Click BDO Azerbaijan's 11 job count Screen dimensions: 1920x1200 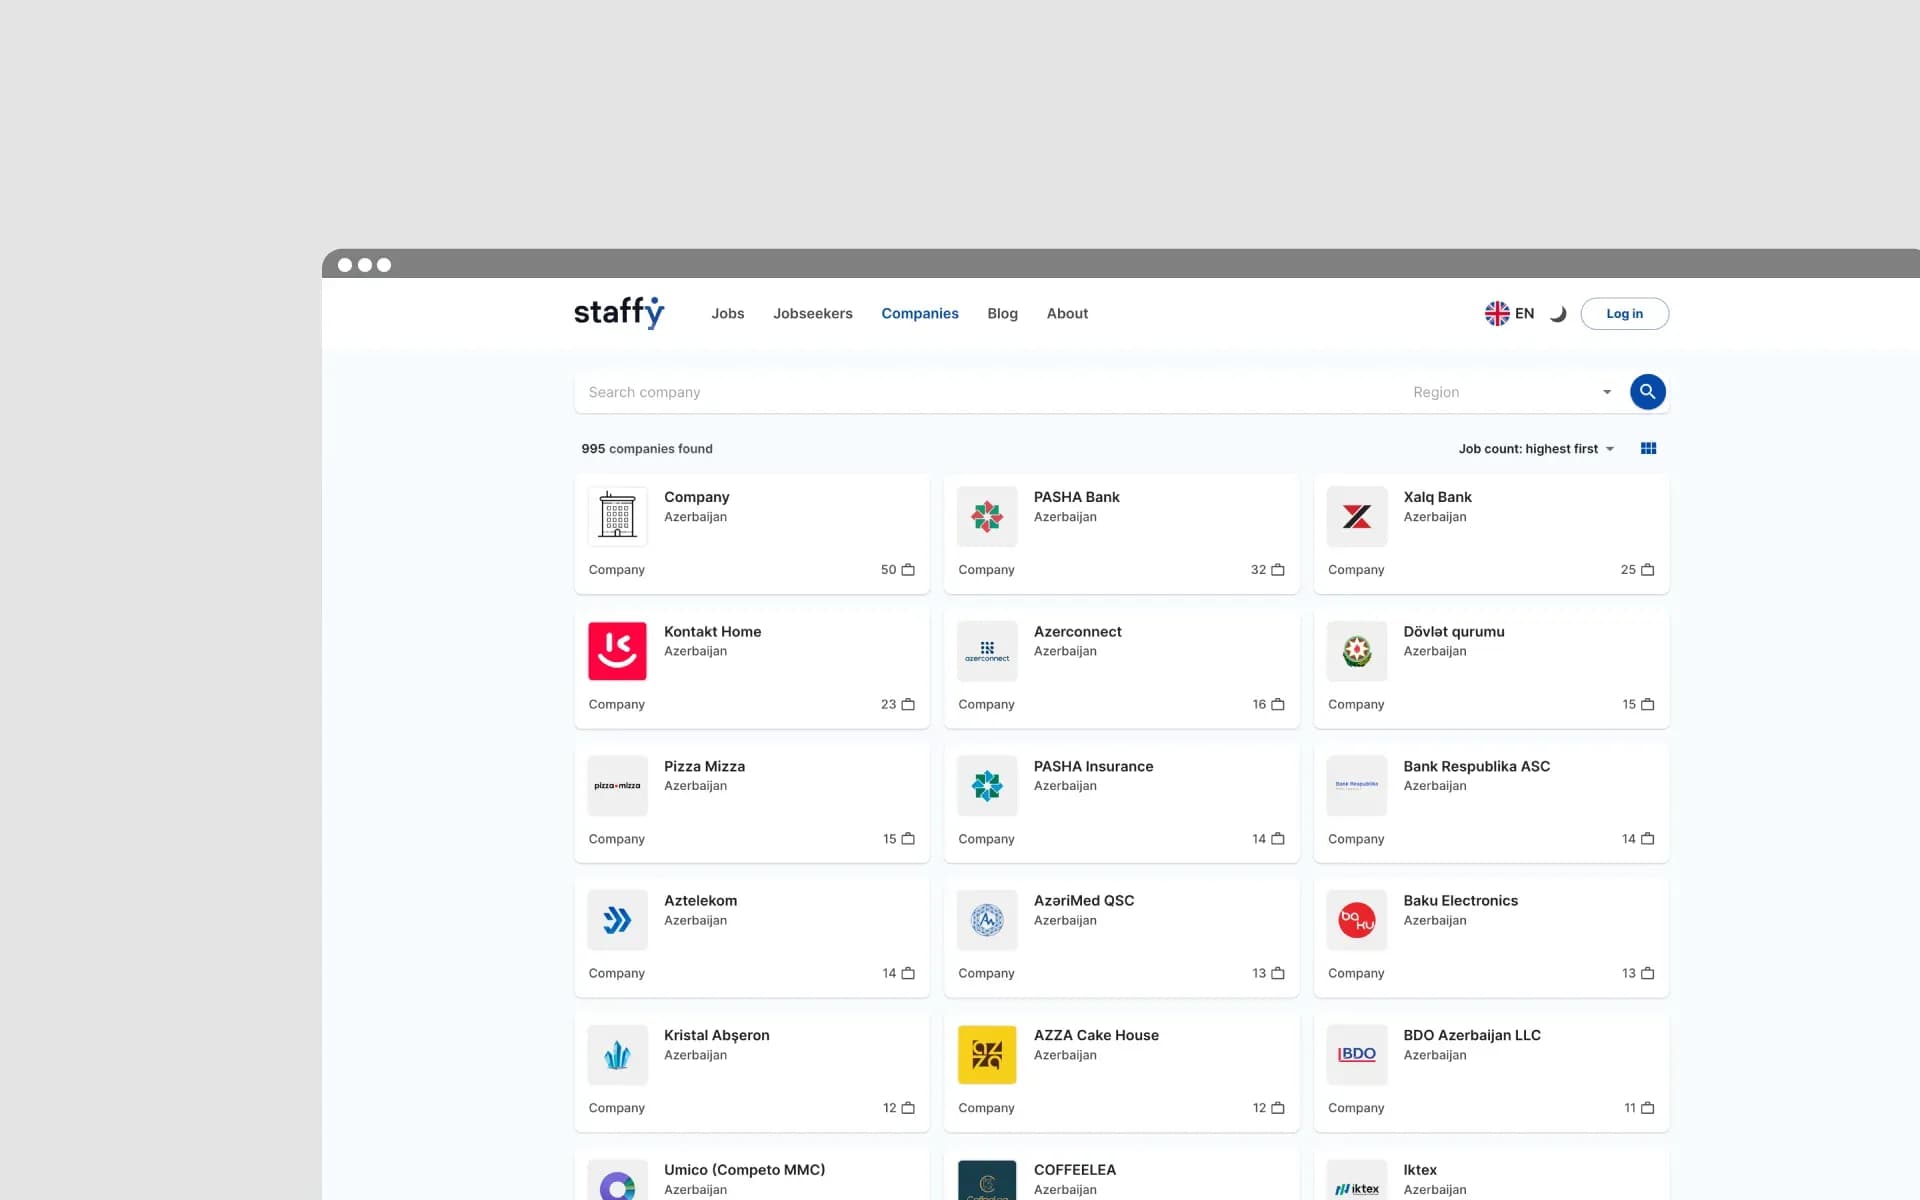(x=1629, y=1108)
